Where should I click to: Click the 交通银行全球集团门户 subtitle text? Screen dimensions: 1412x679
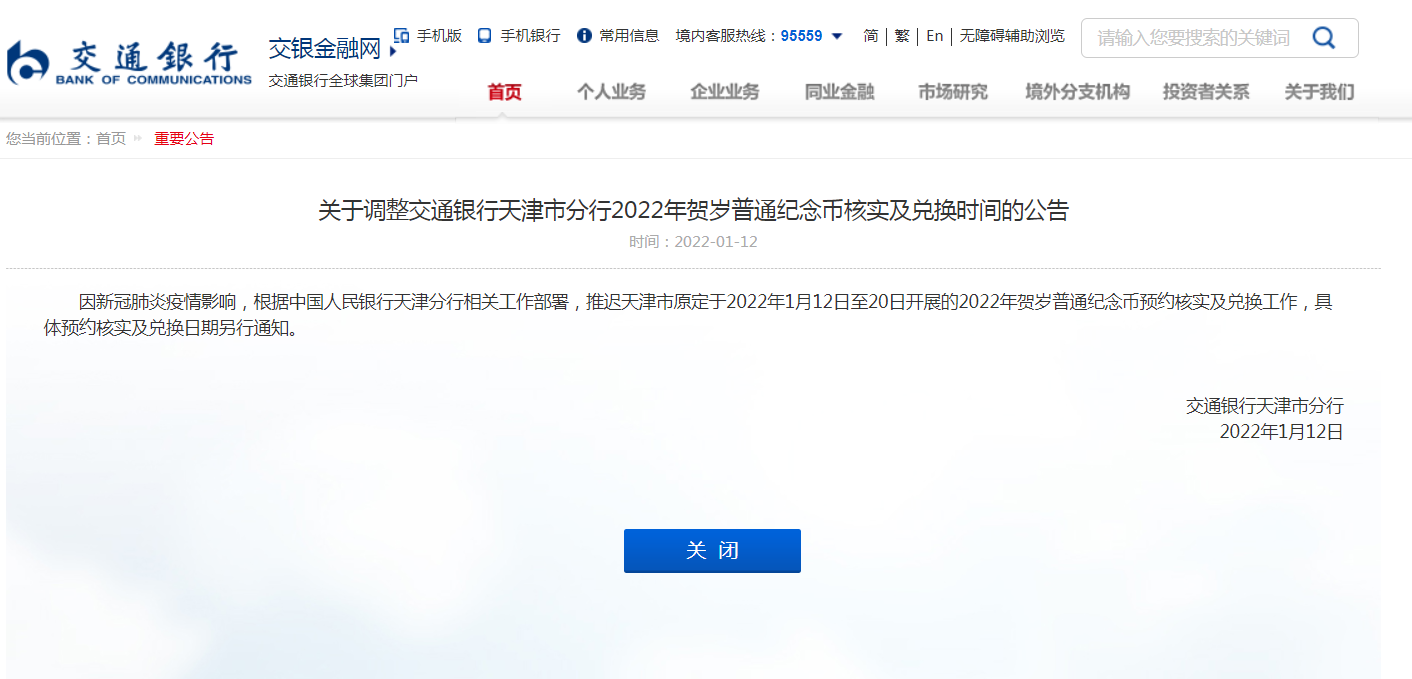pos(343,80)
